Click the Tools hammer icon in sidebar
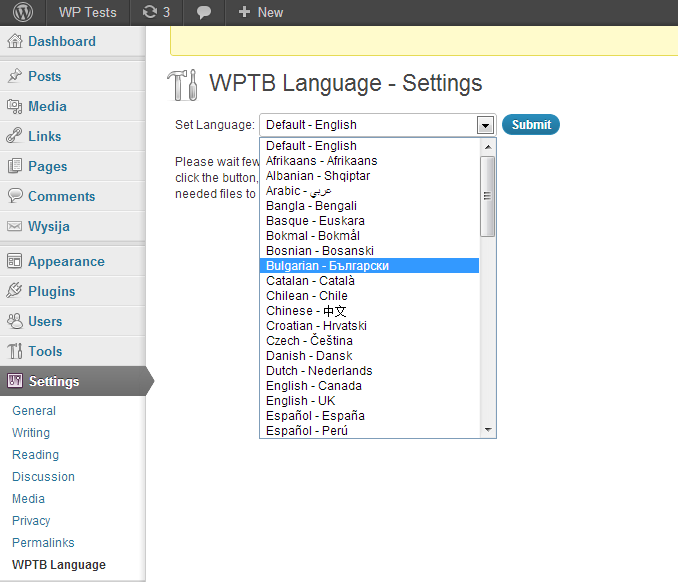This screenshot has width=678, height=582. [x=15, y=351]
